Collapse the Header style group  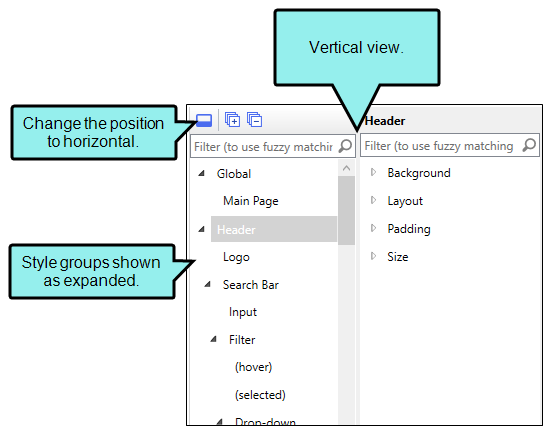tap(202, 229)
